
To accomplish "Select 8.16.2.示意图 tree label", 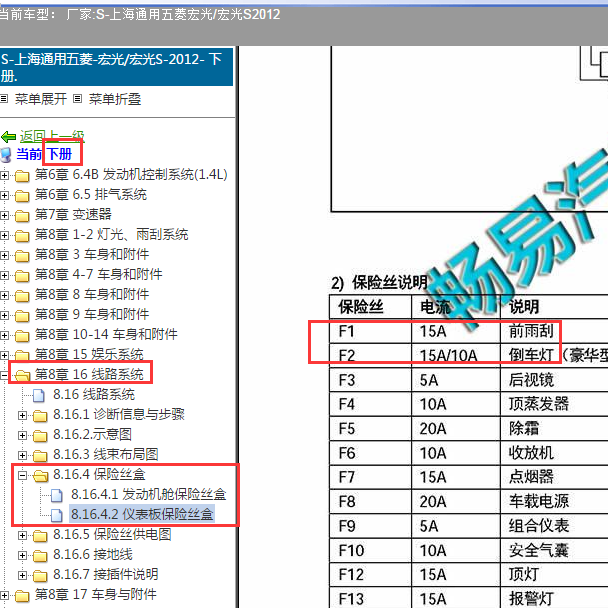I will (92, 434).
